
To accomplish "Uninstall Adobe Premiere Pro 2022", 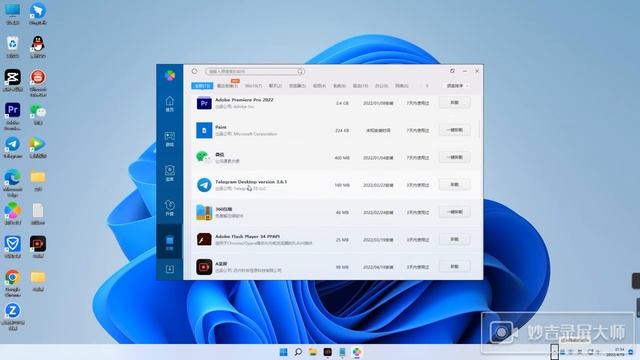I will [454, 102].
